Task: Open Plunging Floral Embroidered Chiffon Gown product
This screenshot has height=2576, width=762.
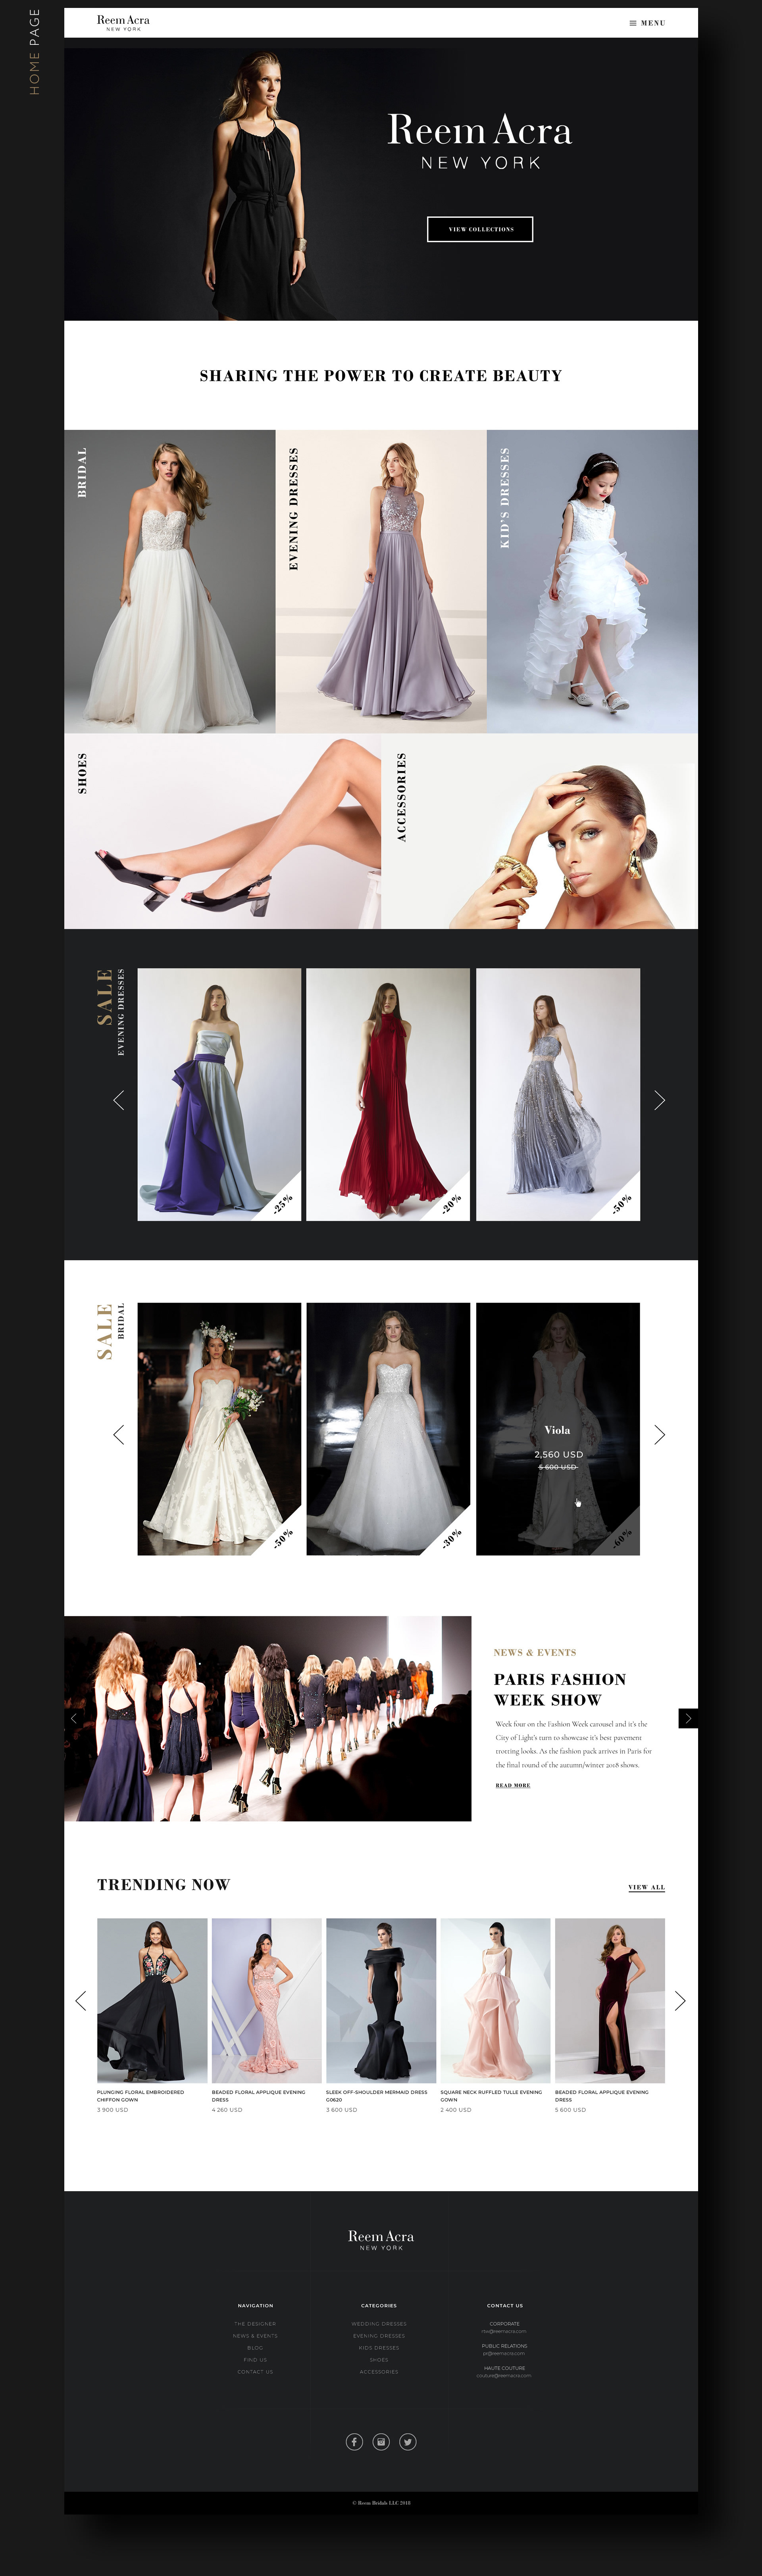Action: tap(152, 2000)
